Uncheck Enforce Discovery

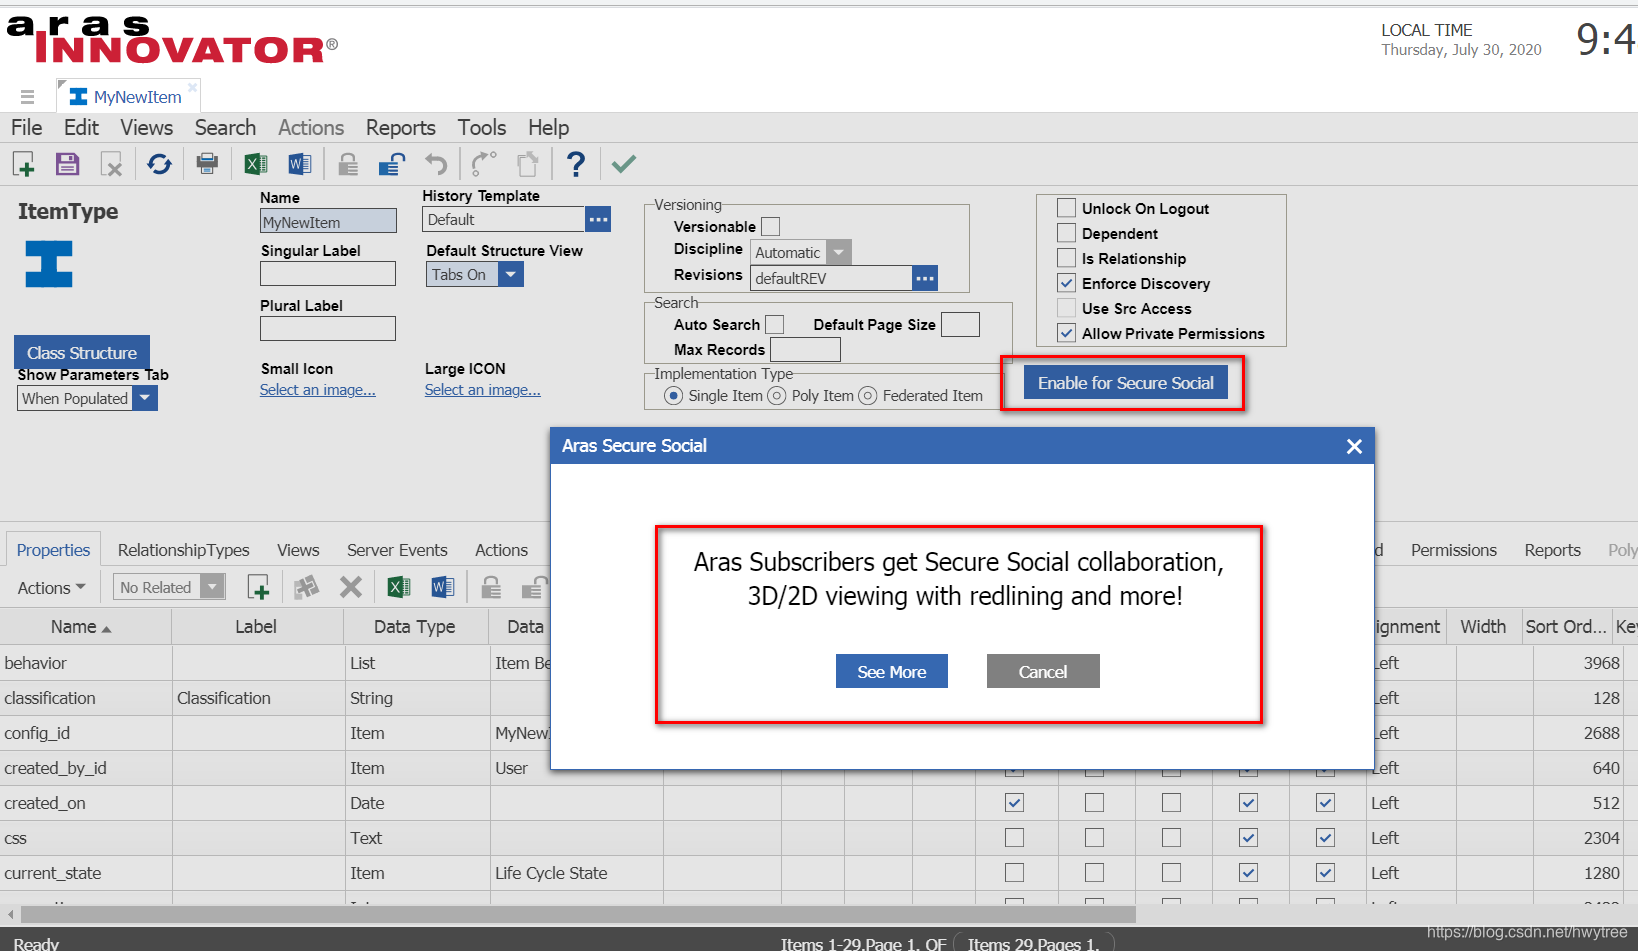coord(1066,283)
